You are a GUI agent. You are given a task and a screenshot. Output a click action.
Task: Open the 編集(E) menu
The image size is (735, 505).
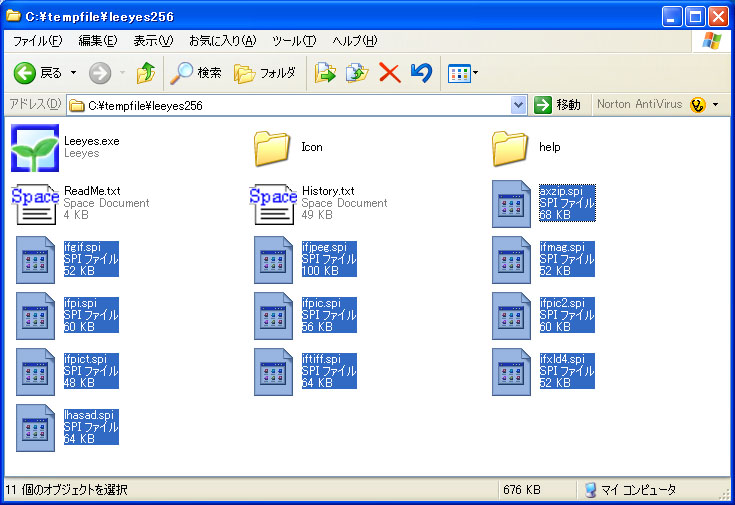(98, 41)
